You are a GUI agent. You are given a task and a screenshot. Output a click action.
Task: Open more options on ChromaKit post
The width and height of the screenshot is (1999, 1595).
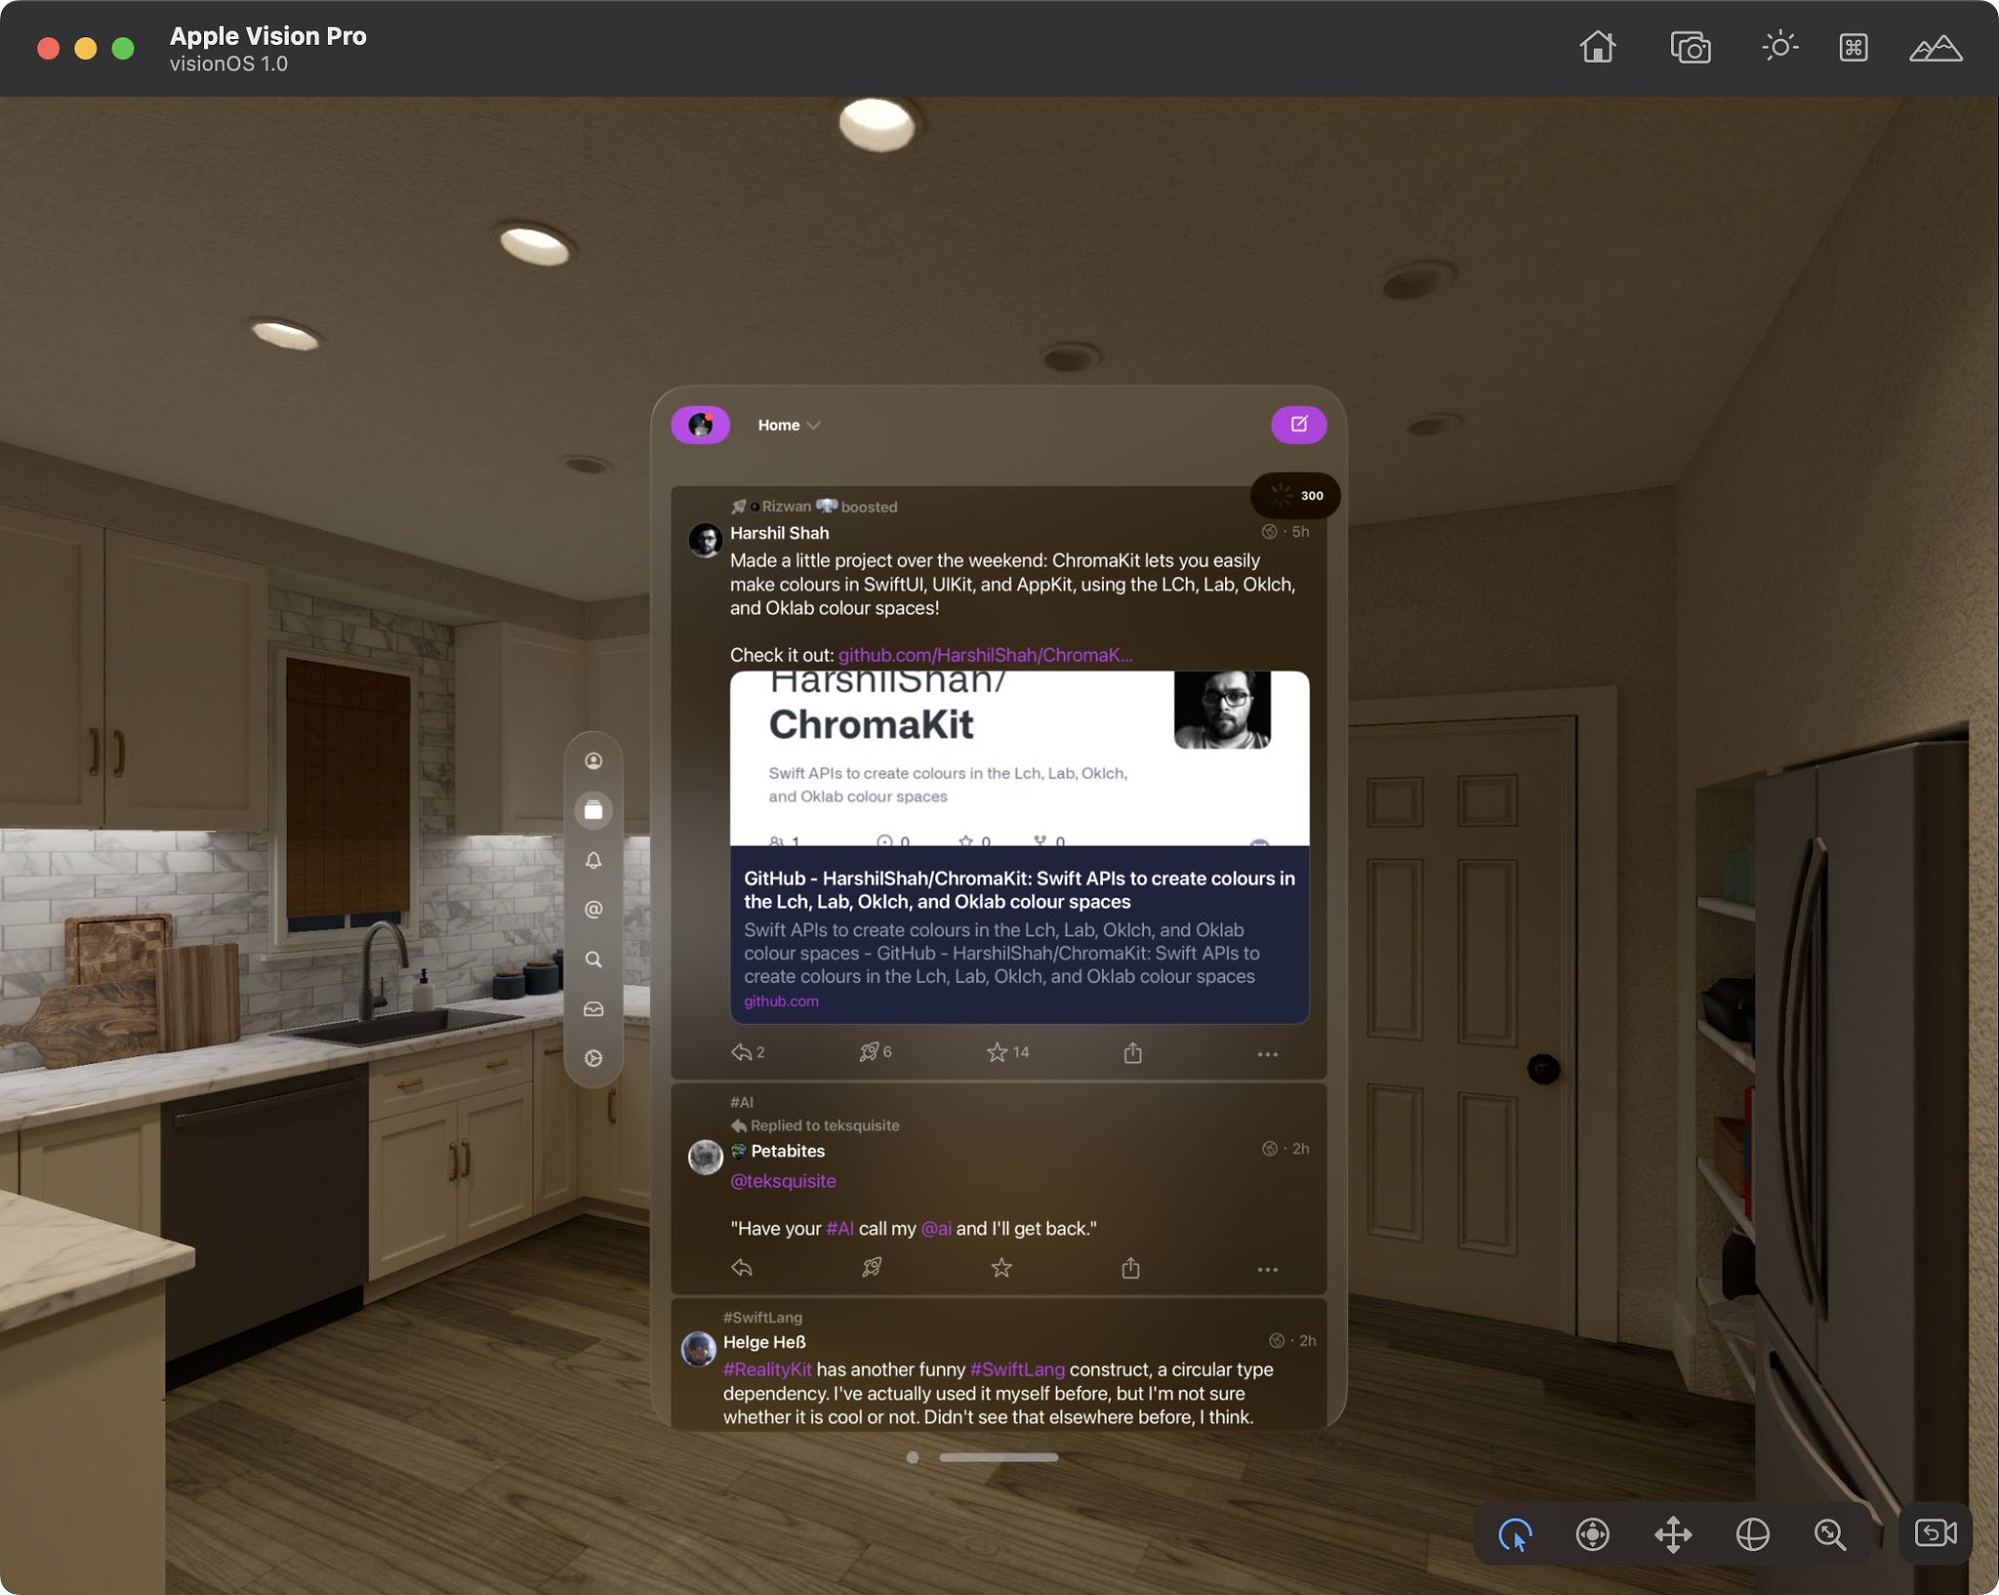click(1267, 1054)
